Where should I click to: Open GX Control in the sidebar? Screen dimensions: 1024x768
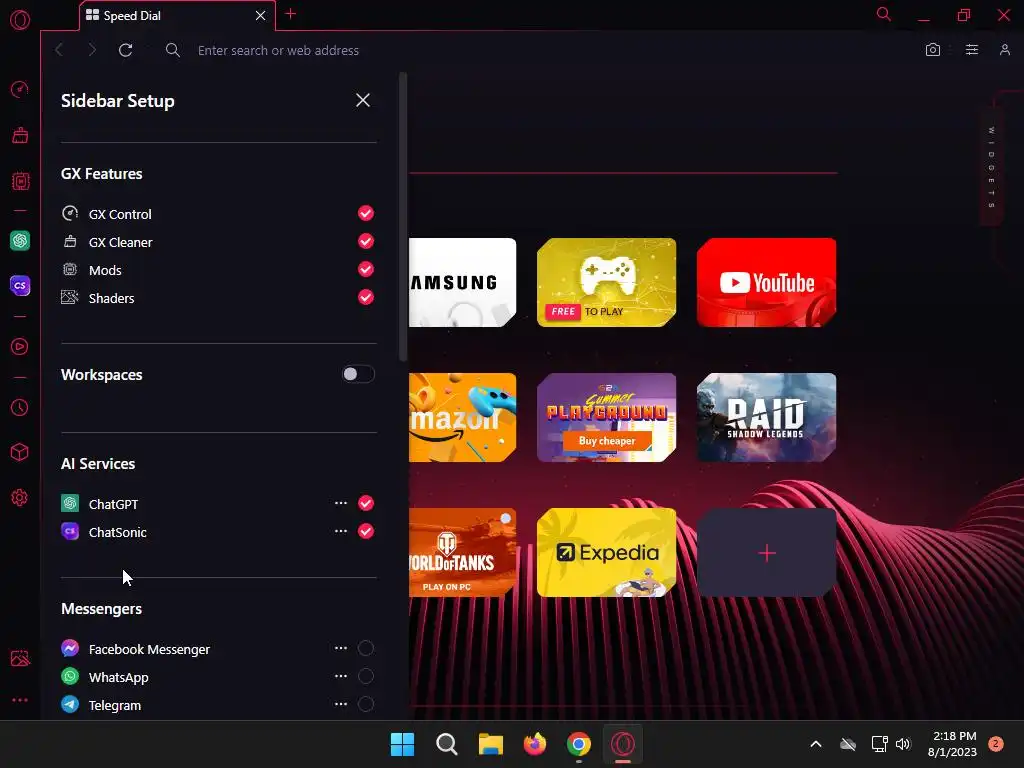point(20,89)
